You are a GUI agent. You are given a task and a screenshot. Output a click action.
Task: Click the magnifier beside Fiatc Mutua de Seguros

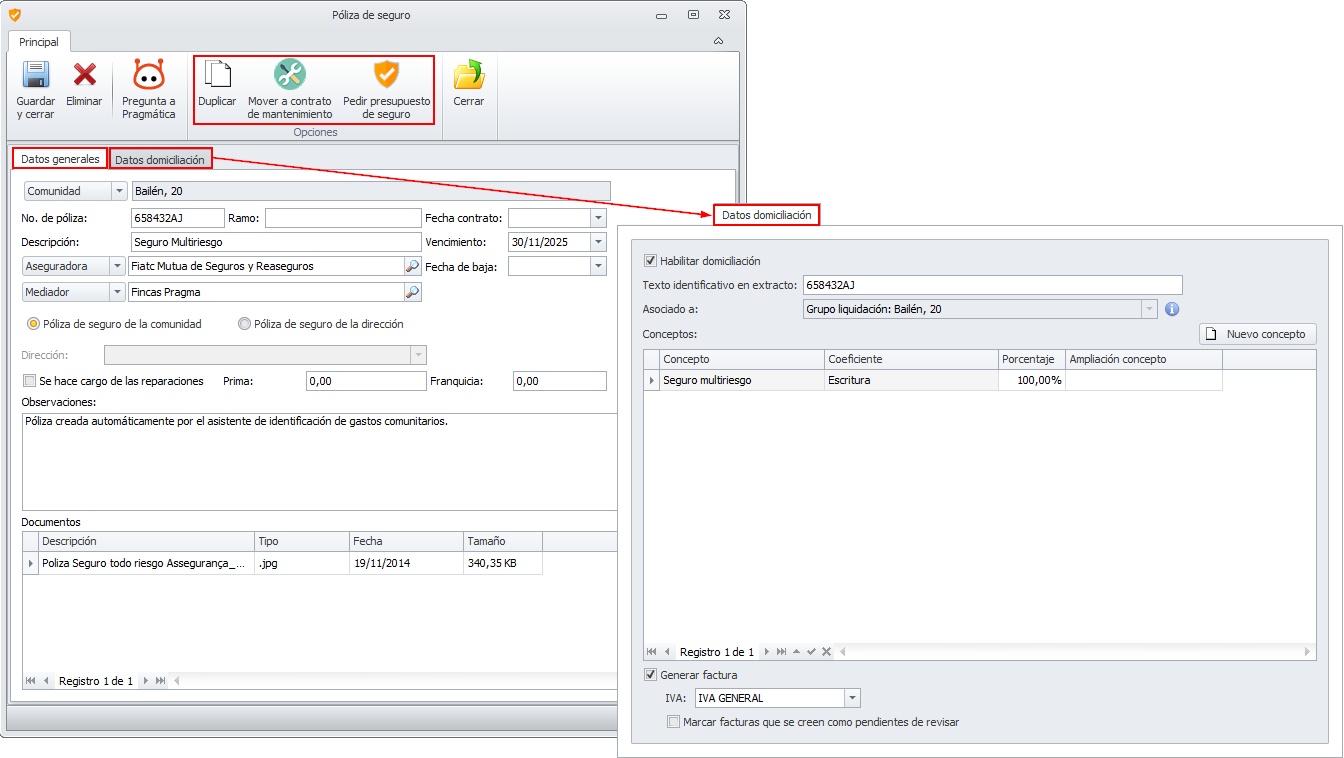pos(412,266)
